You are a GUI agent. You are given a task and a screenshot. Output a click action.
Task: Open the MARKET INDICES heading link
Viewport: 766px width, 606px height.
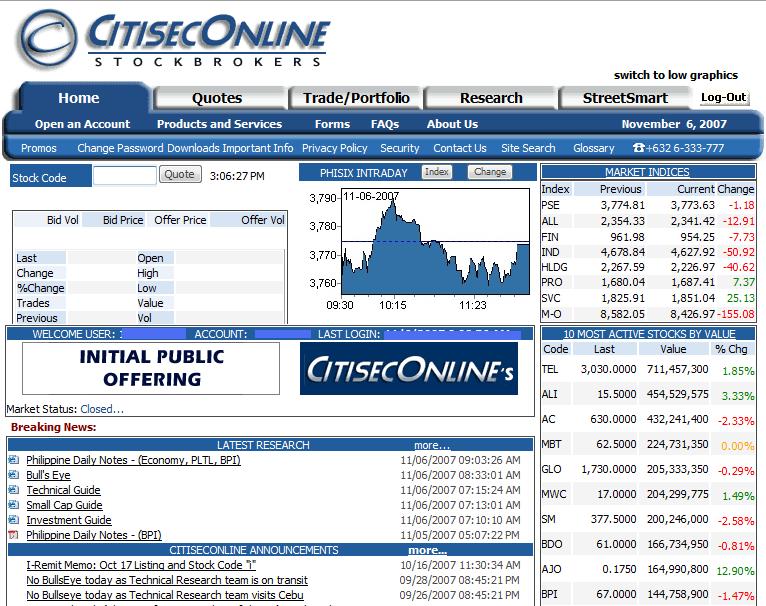[647, 172]
